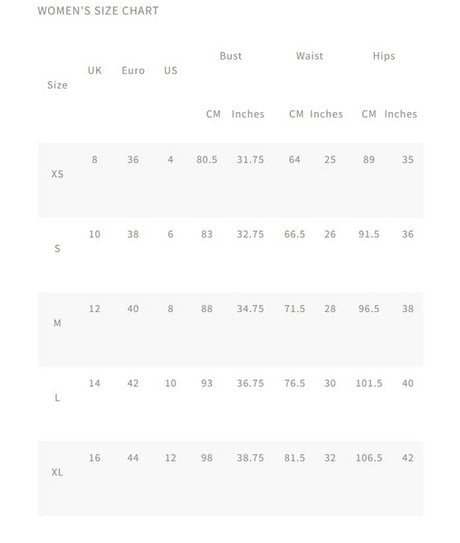Click the Euro column header

pyautogui.click(x=133, y=71)
